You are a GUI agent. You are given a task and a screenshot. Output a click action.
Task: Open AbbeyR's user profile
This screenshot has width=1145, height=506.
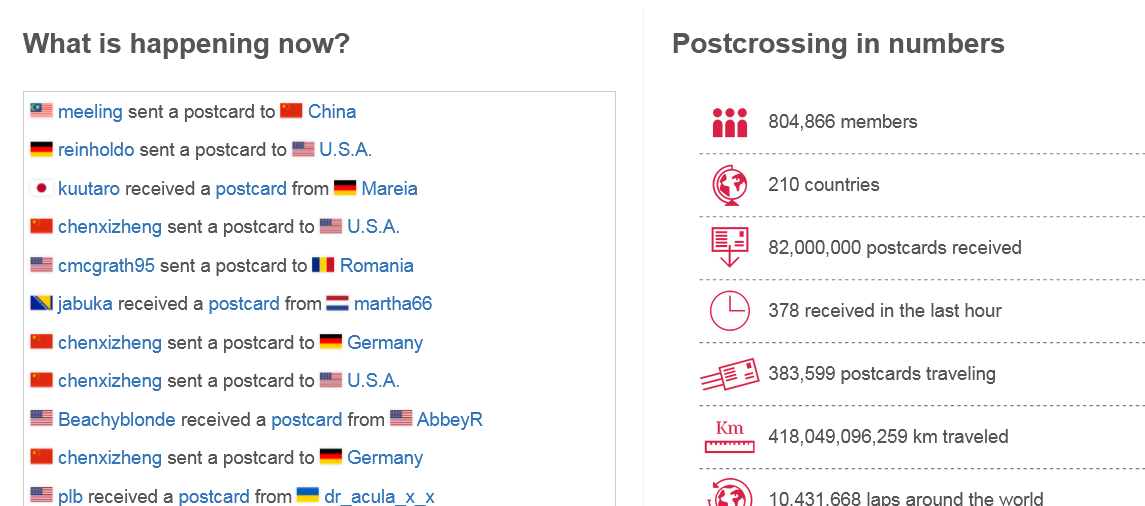449,419
